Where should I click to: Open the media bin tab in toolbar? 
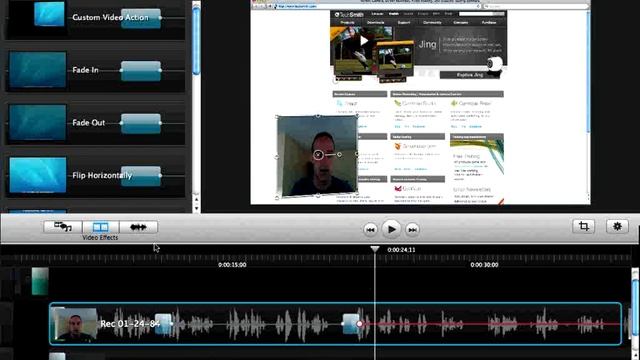[x=63, y=227]
